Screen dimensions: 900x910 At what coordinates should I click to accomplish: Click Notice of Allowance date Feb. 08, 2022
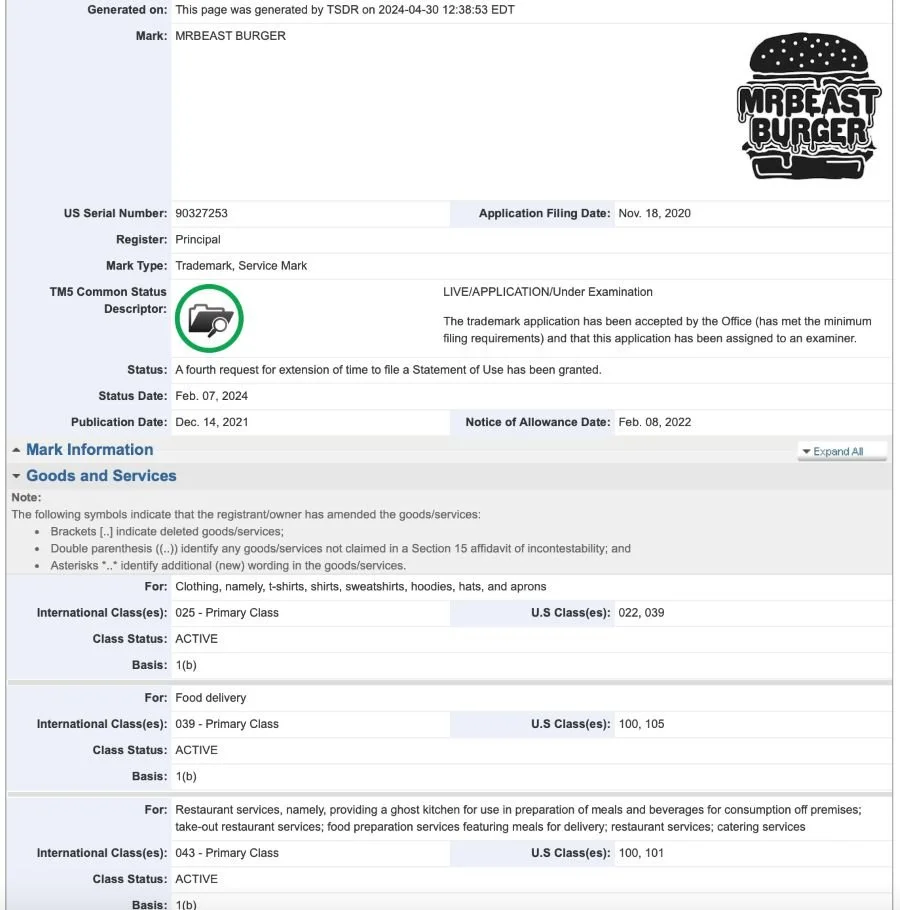tap(655, 422)
